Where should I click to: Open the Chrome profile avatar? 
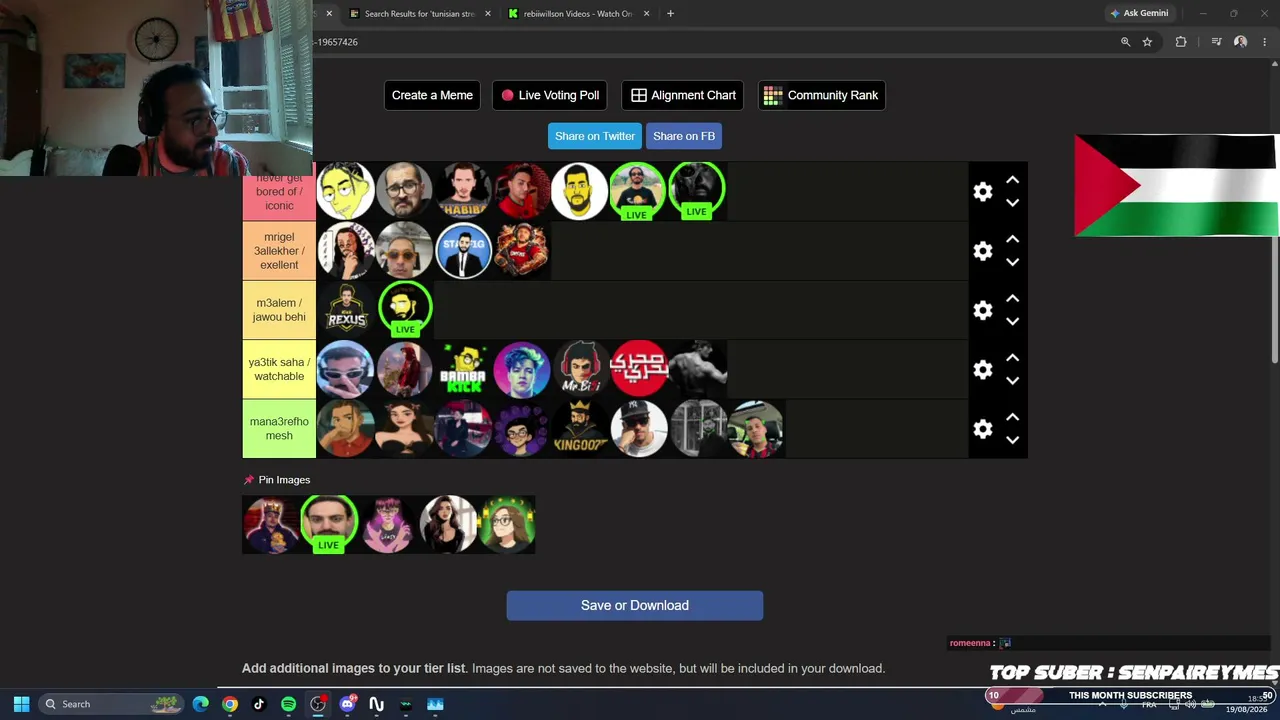click(x=1240, y=42)
